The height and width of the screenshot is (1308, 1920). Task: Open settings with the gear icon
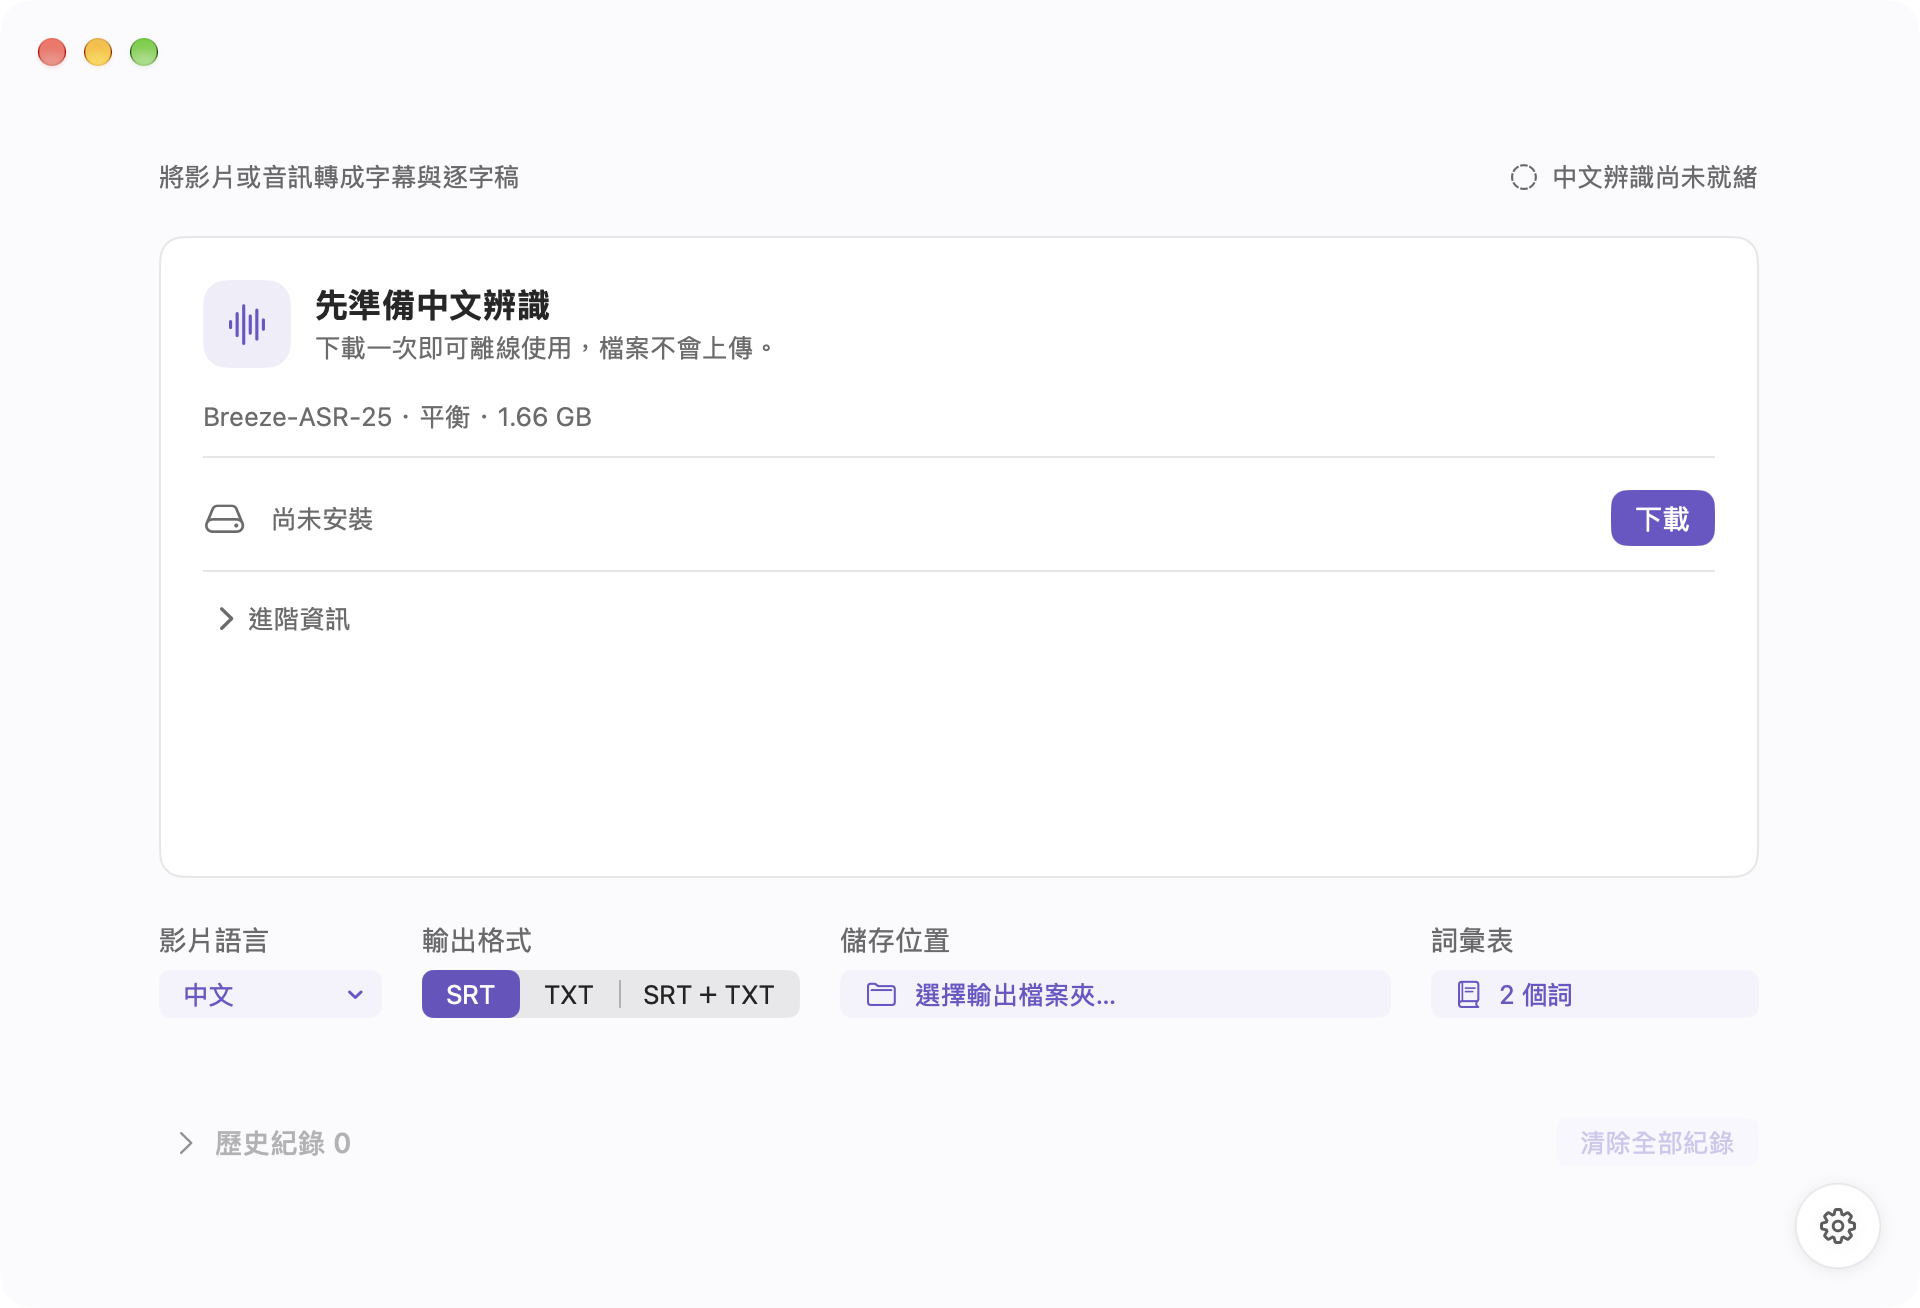(1837, 1226)
